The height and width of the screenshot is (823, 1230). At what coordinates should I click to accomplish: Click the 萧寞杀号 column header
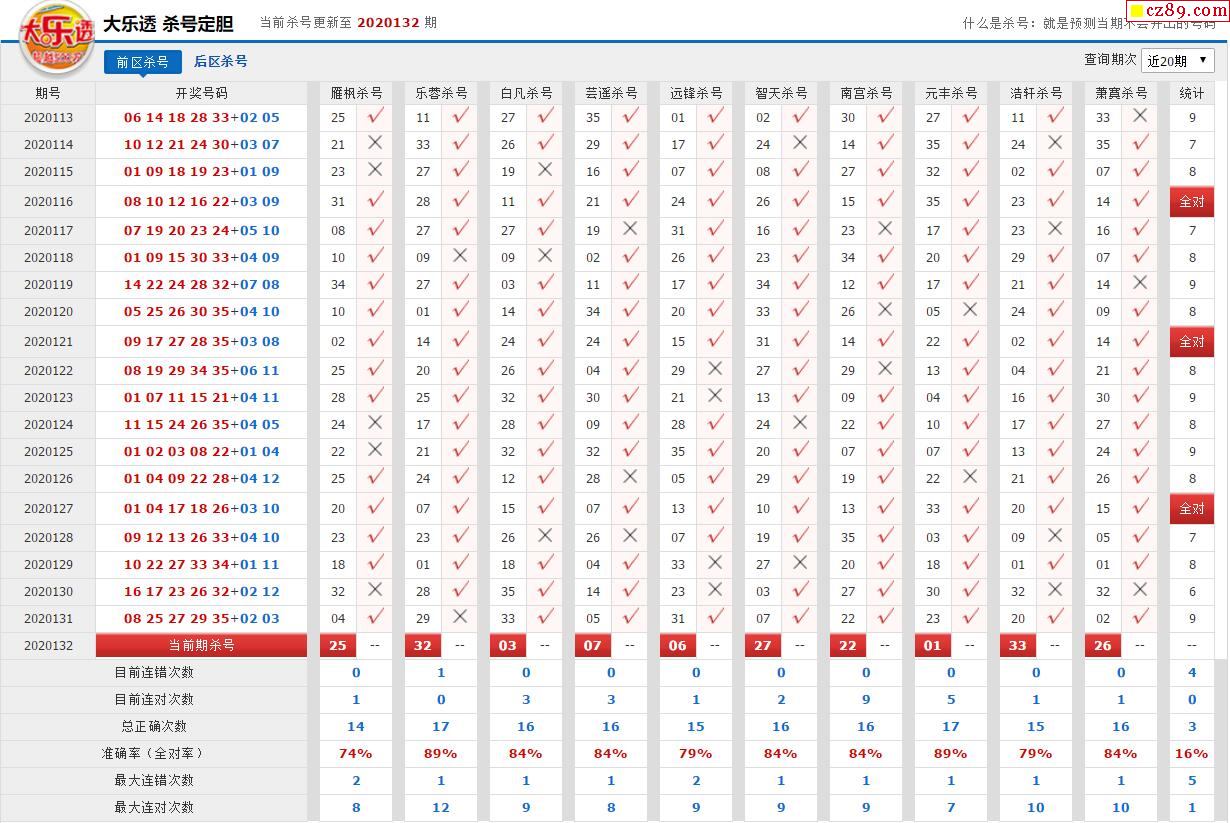(1121, 93)
